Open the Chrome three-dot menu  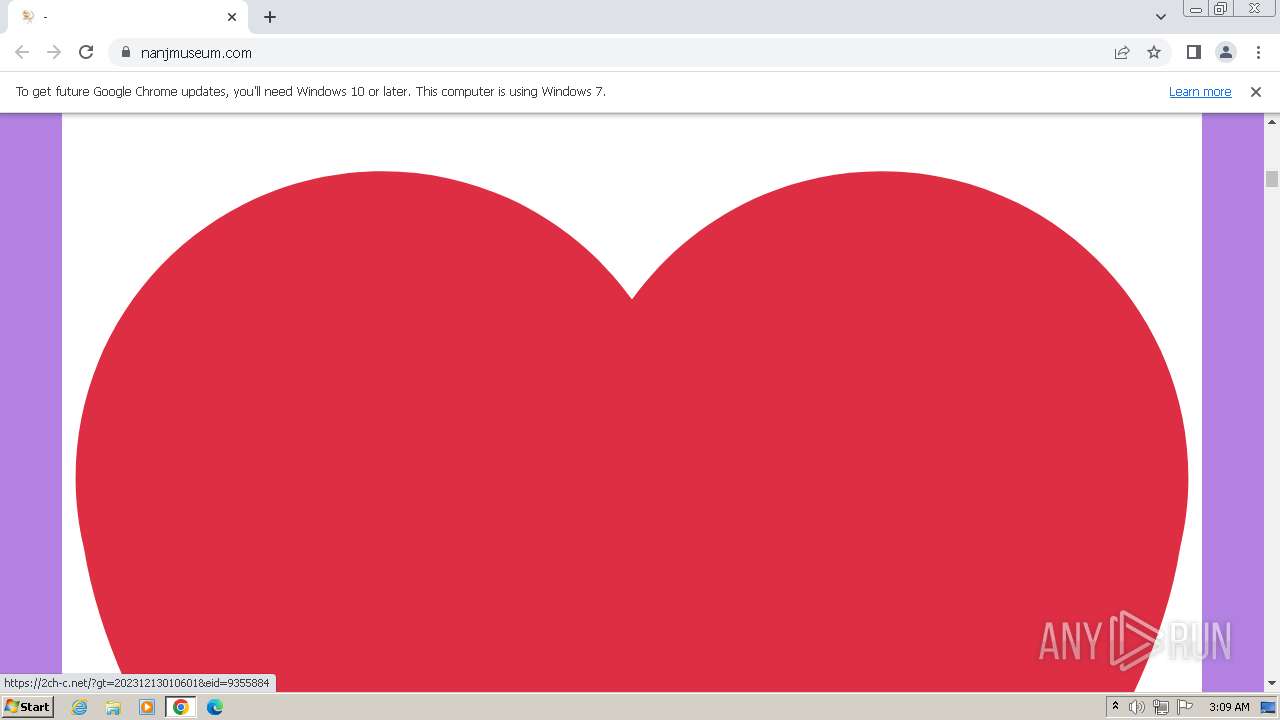1258,52
